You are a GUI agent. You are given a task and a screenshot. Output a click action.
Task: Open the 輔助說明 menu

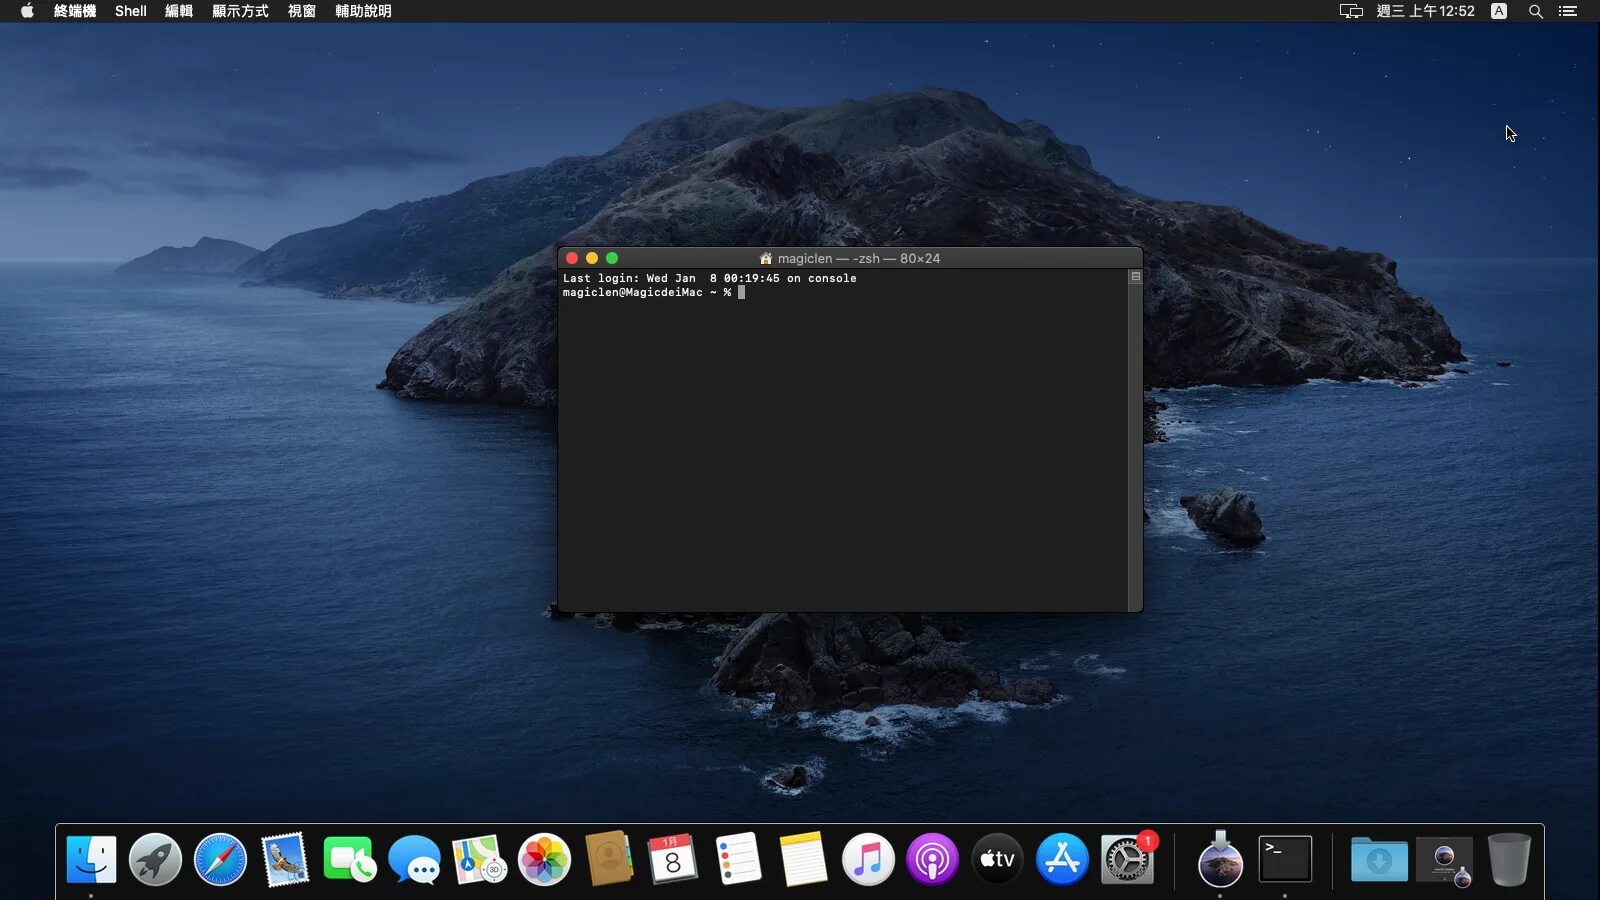click(363, 11)
